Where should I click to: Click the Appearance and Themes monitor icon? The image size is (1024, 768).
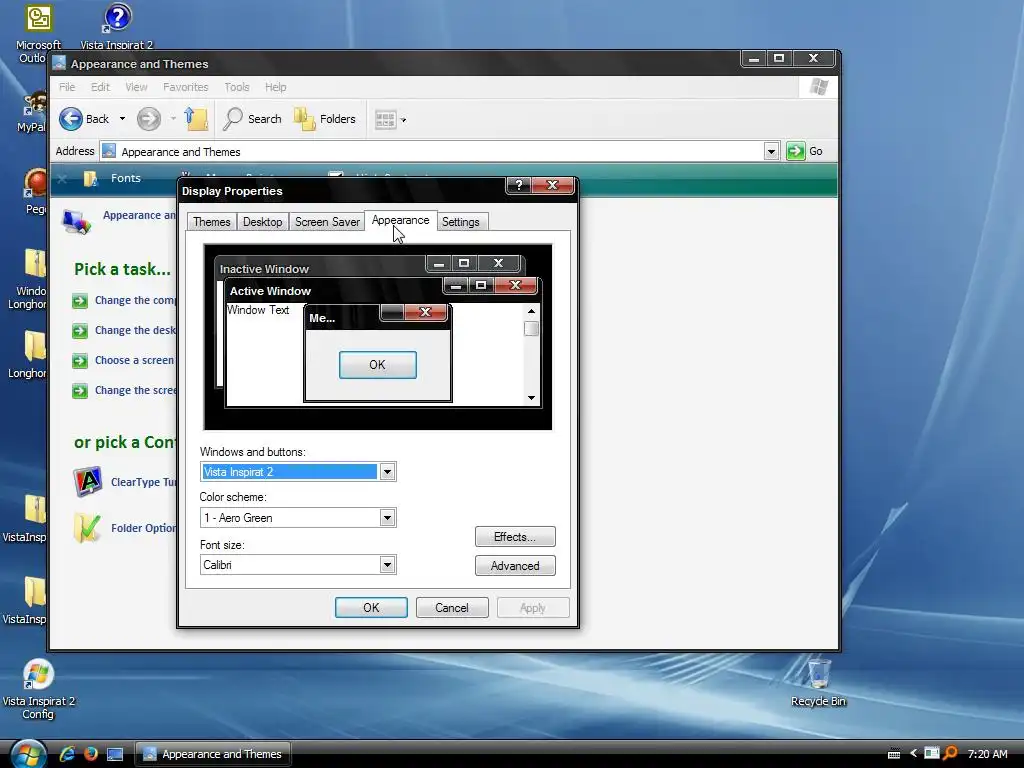pyautogui.click(x=76, y=221)
